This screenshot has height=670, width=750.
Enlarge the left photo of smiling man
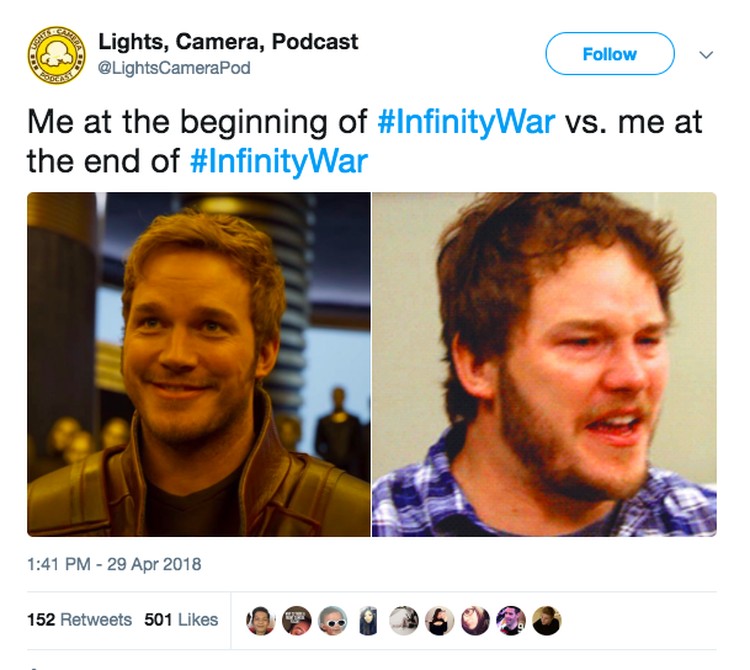[x=199, y=364]
